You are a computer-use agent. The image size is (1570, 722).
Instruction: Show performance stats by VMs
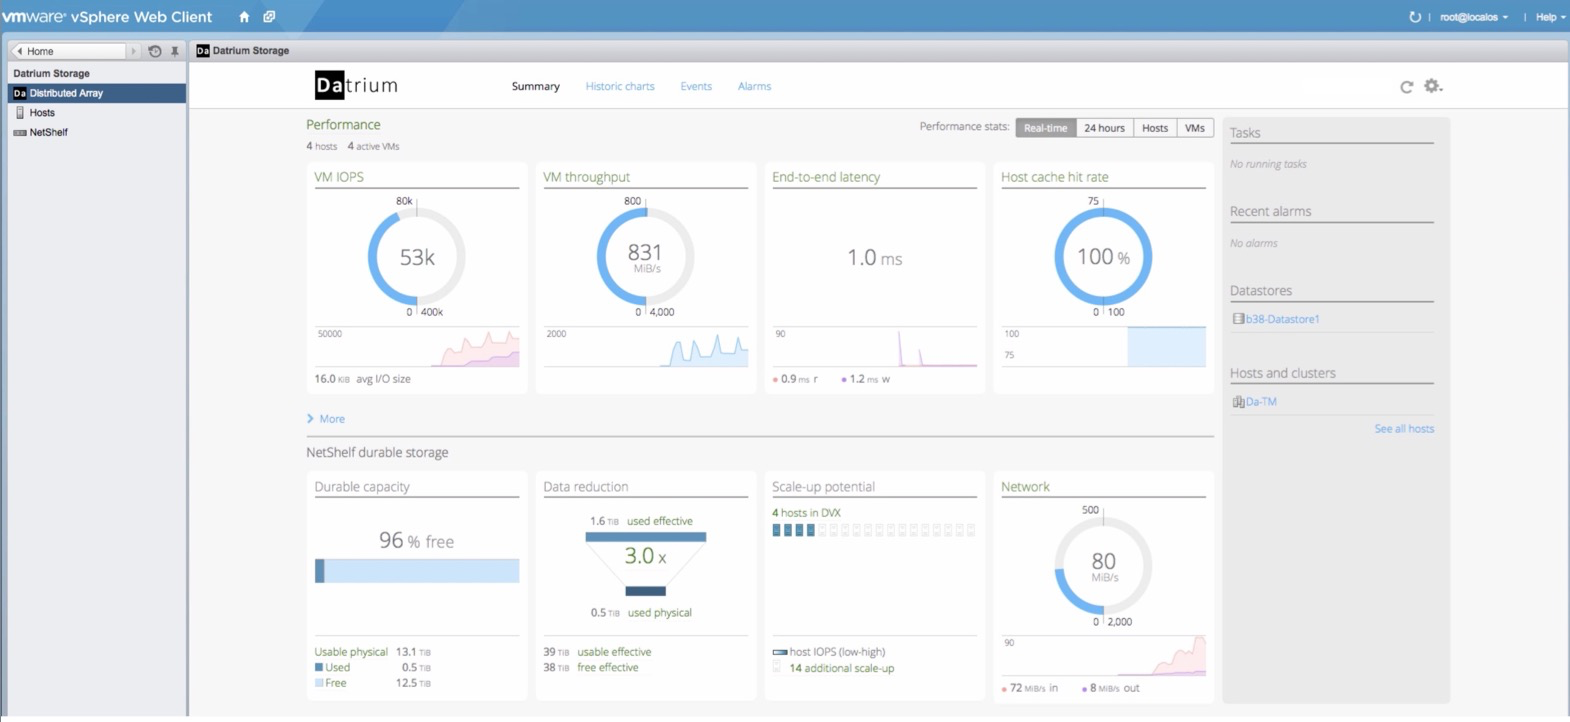pyautogui.click(x=1195, y=128)
